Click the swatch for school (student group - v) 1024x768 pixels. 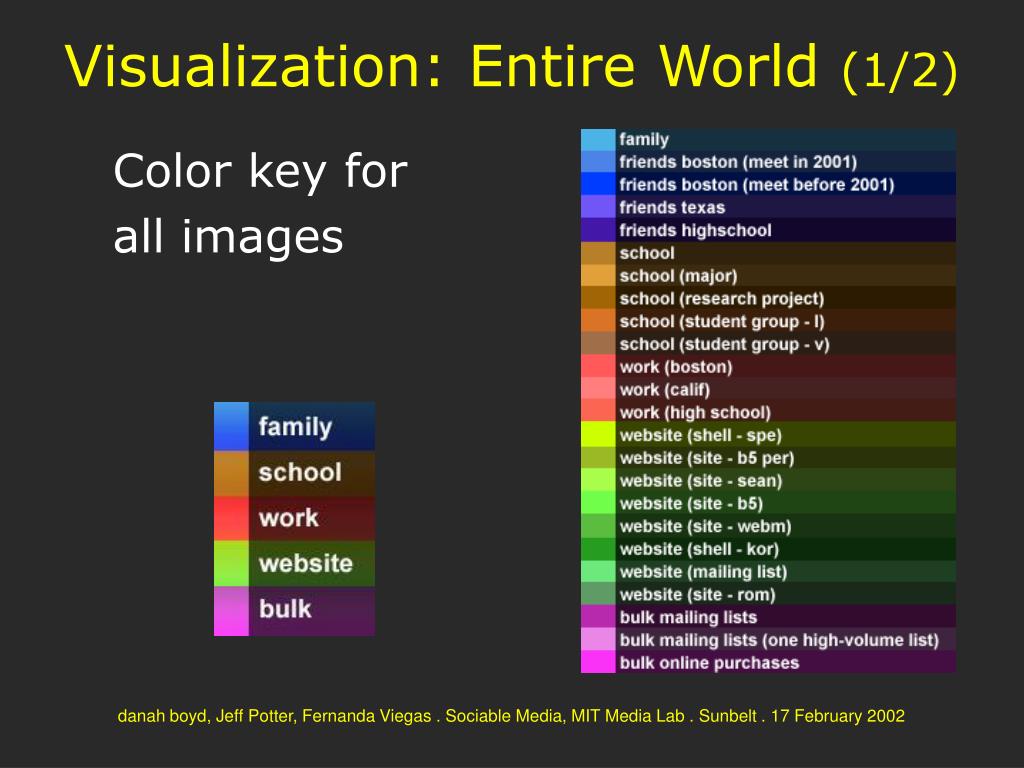pyautogui.click(x=598, y=344)
